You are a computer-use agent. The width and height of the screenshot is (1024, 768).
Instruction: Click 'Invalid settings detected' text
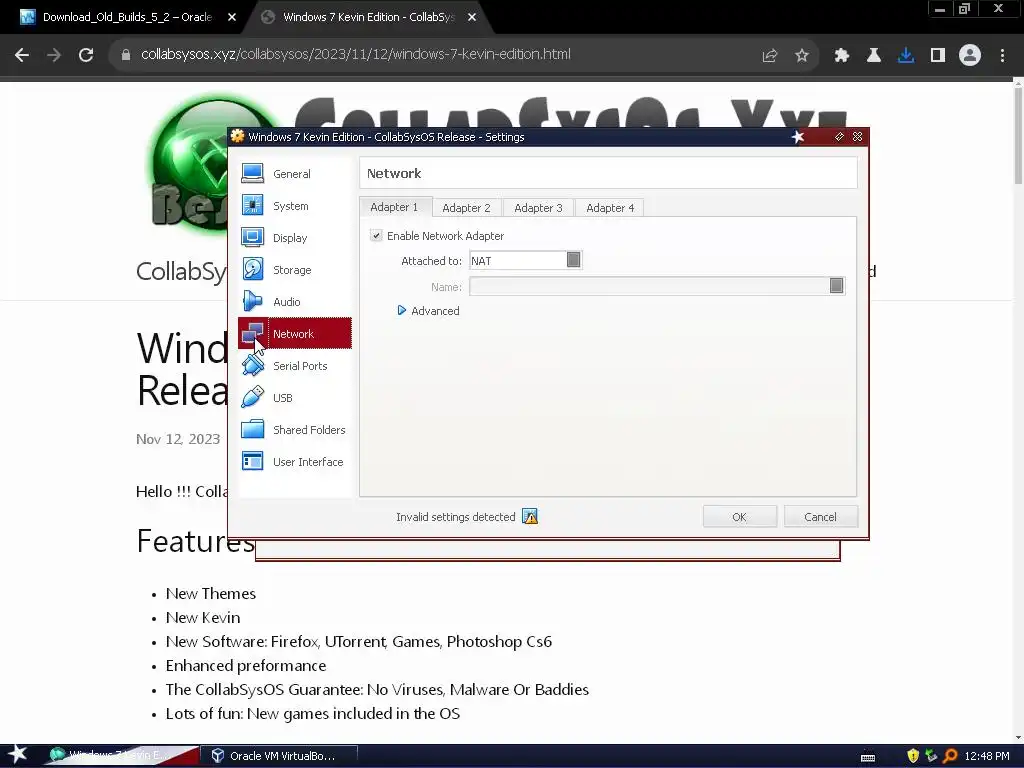(456, 517)
